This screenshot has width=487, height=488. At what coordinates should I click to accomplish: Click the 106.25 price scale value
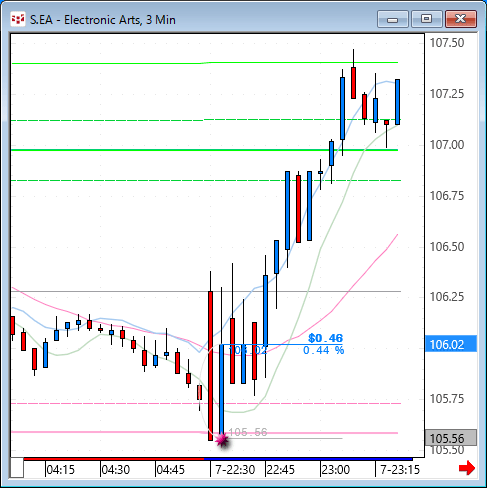[447, 297]
